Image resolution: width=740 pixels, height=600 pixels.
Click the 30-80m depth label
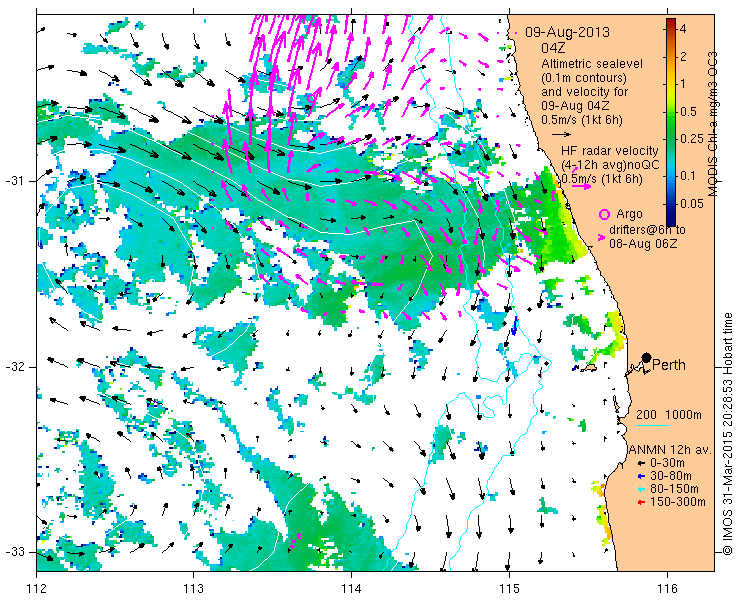coord(671,476)
